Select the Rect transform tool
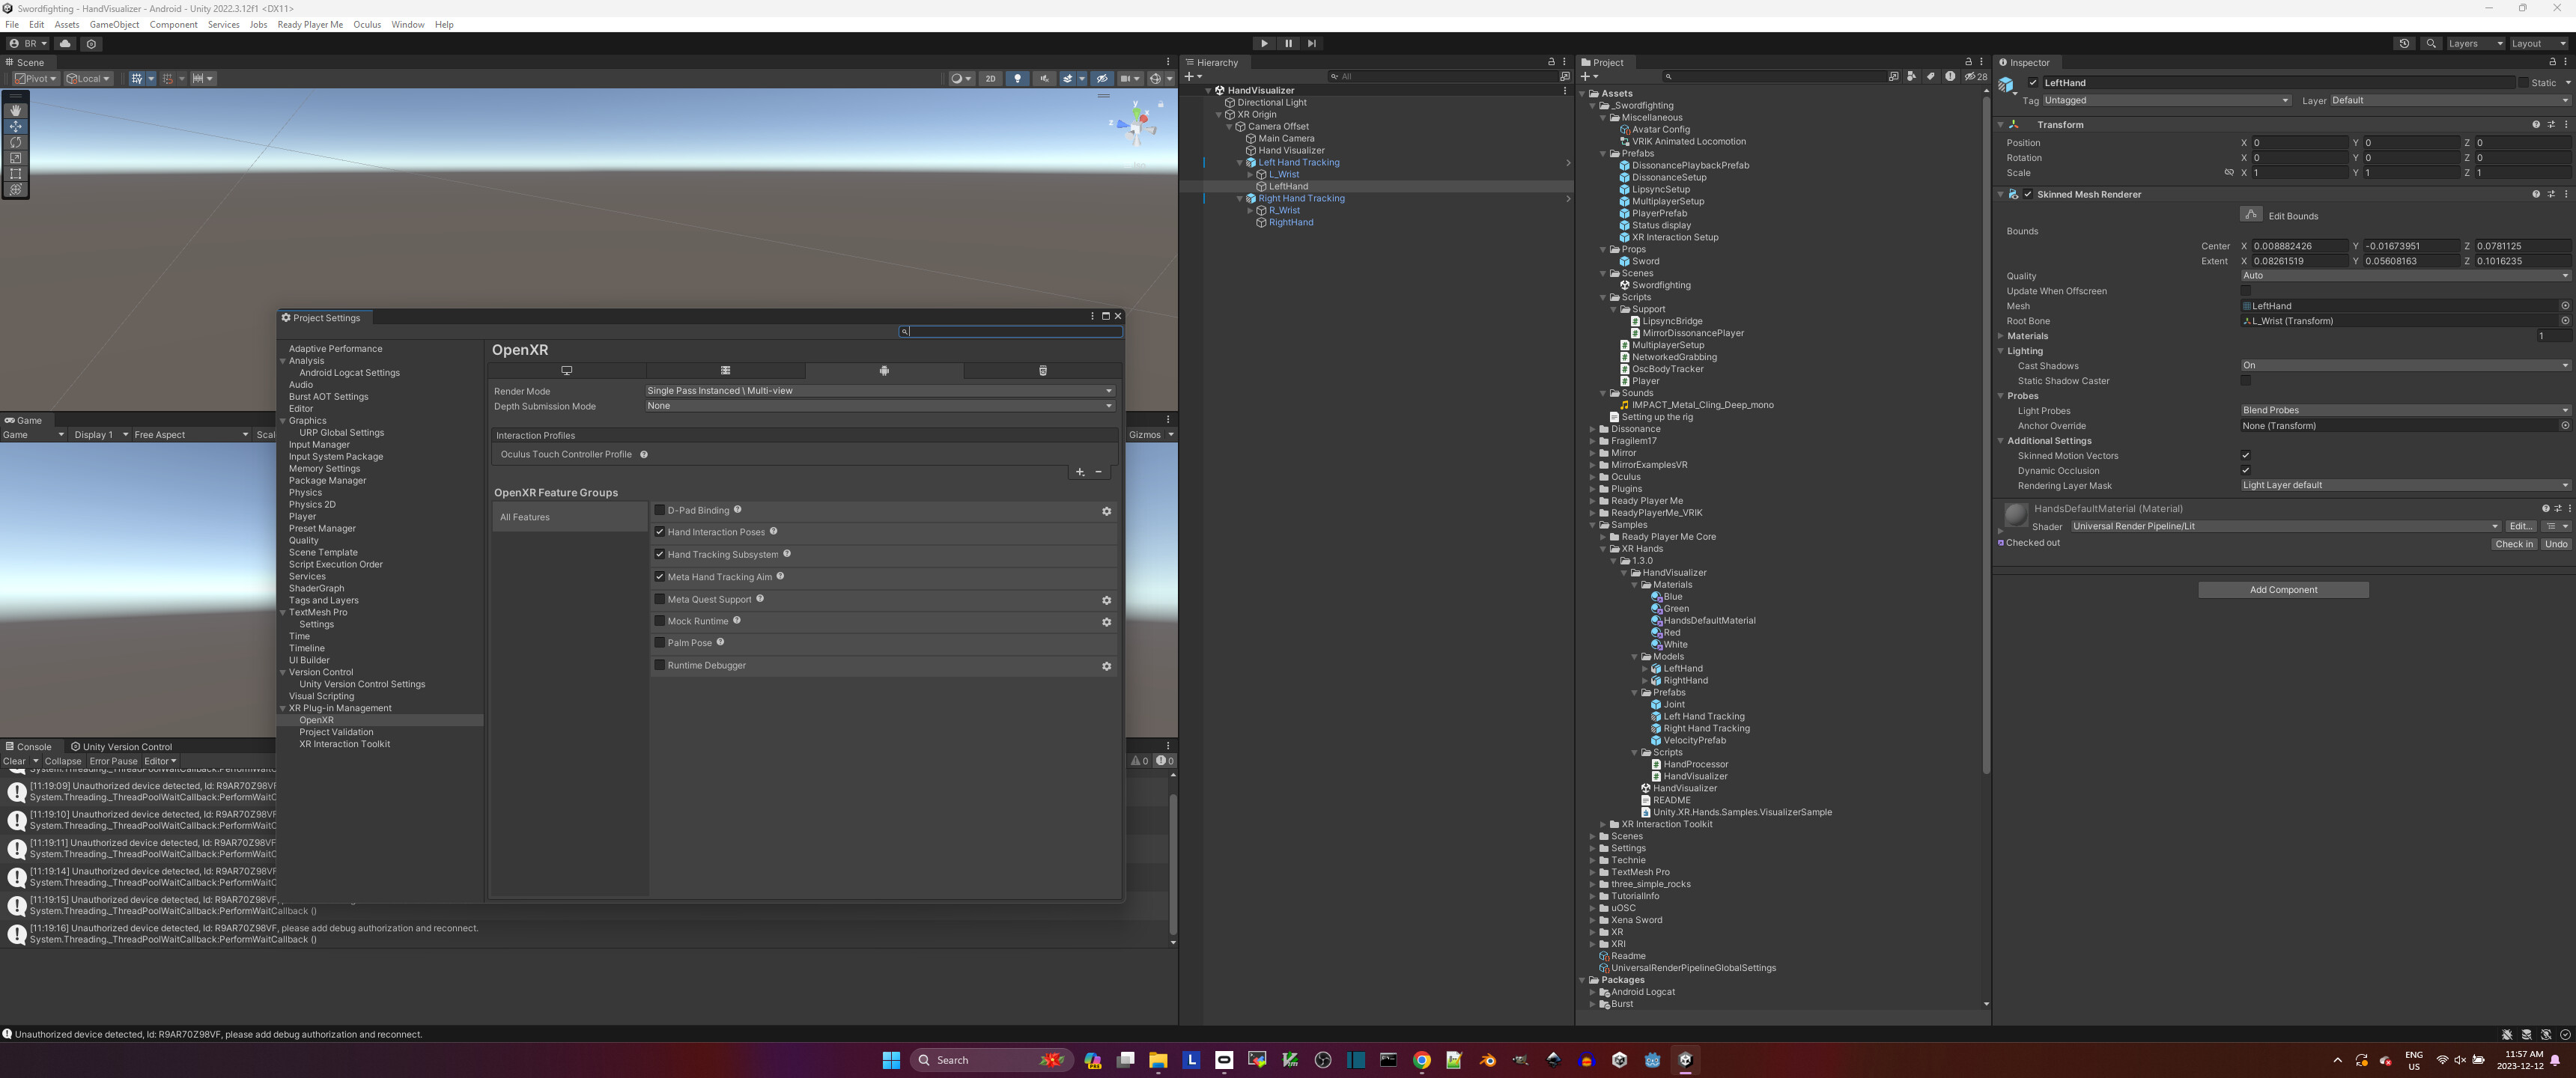2576x1078 pixels. tap(15, 174)
